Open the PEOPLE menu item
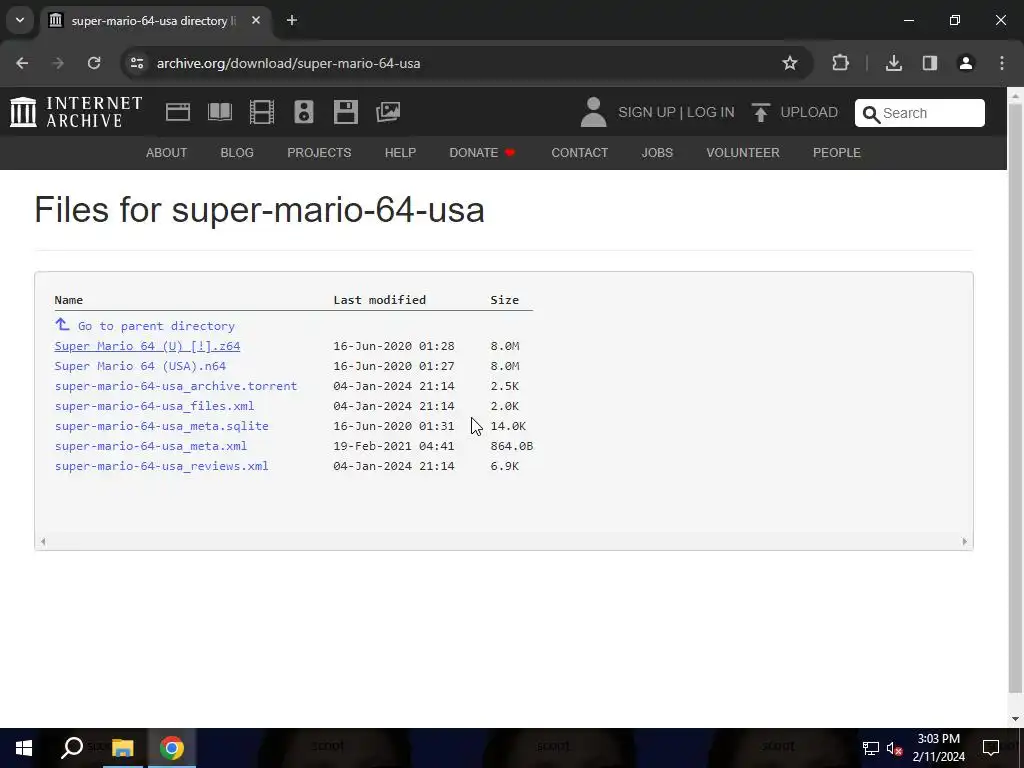The width and height of the screenshot is (1024, 768). tap(837, 153)
